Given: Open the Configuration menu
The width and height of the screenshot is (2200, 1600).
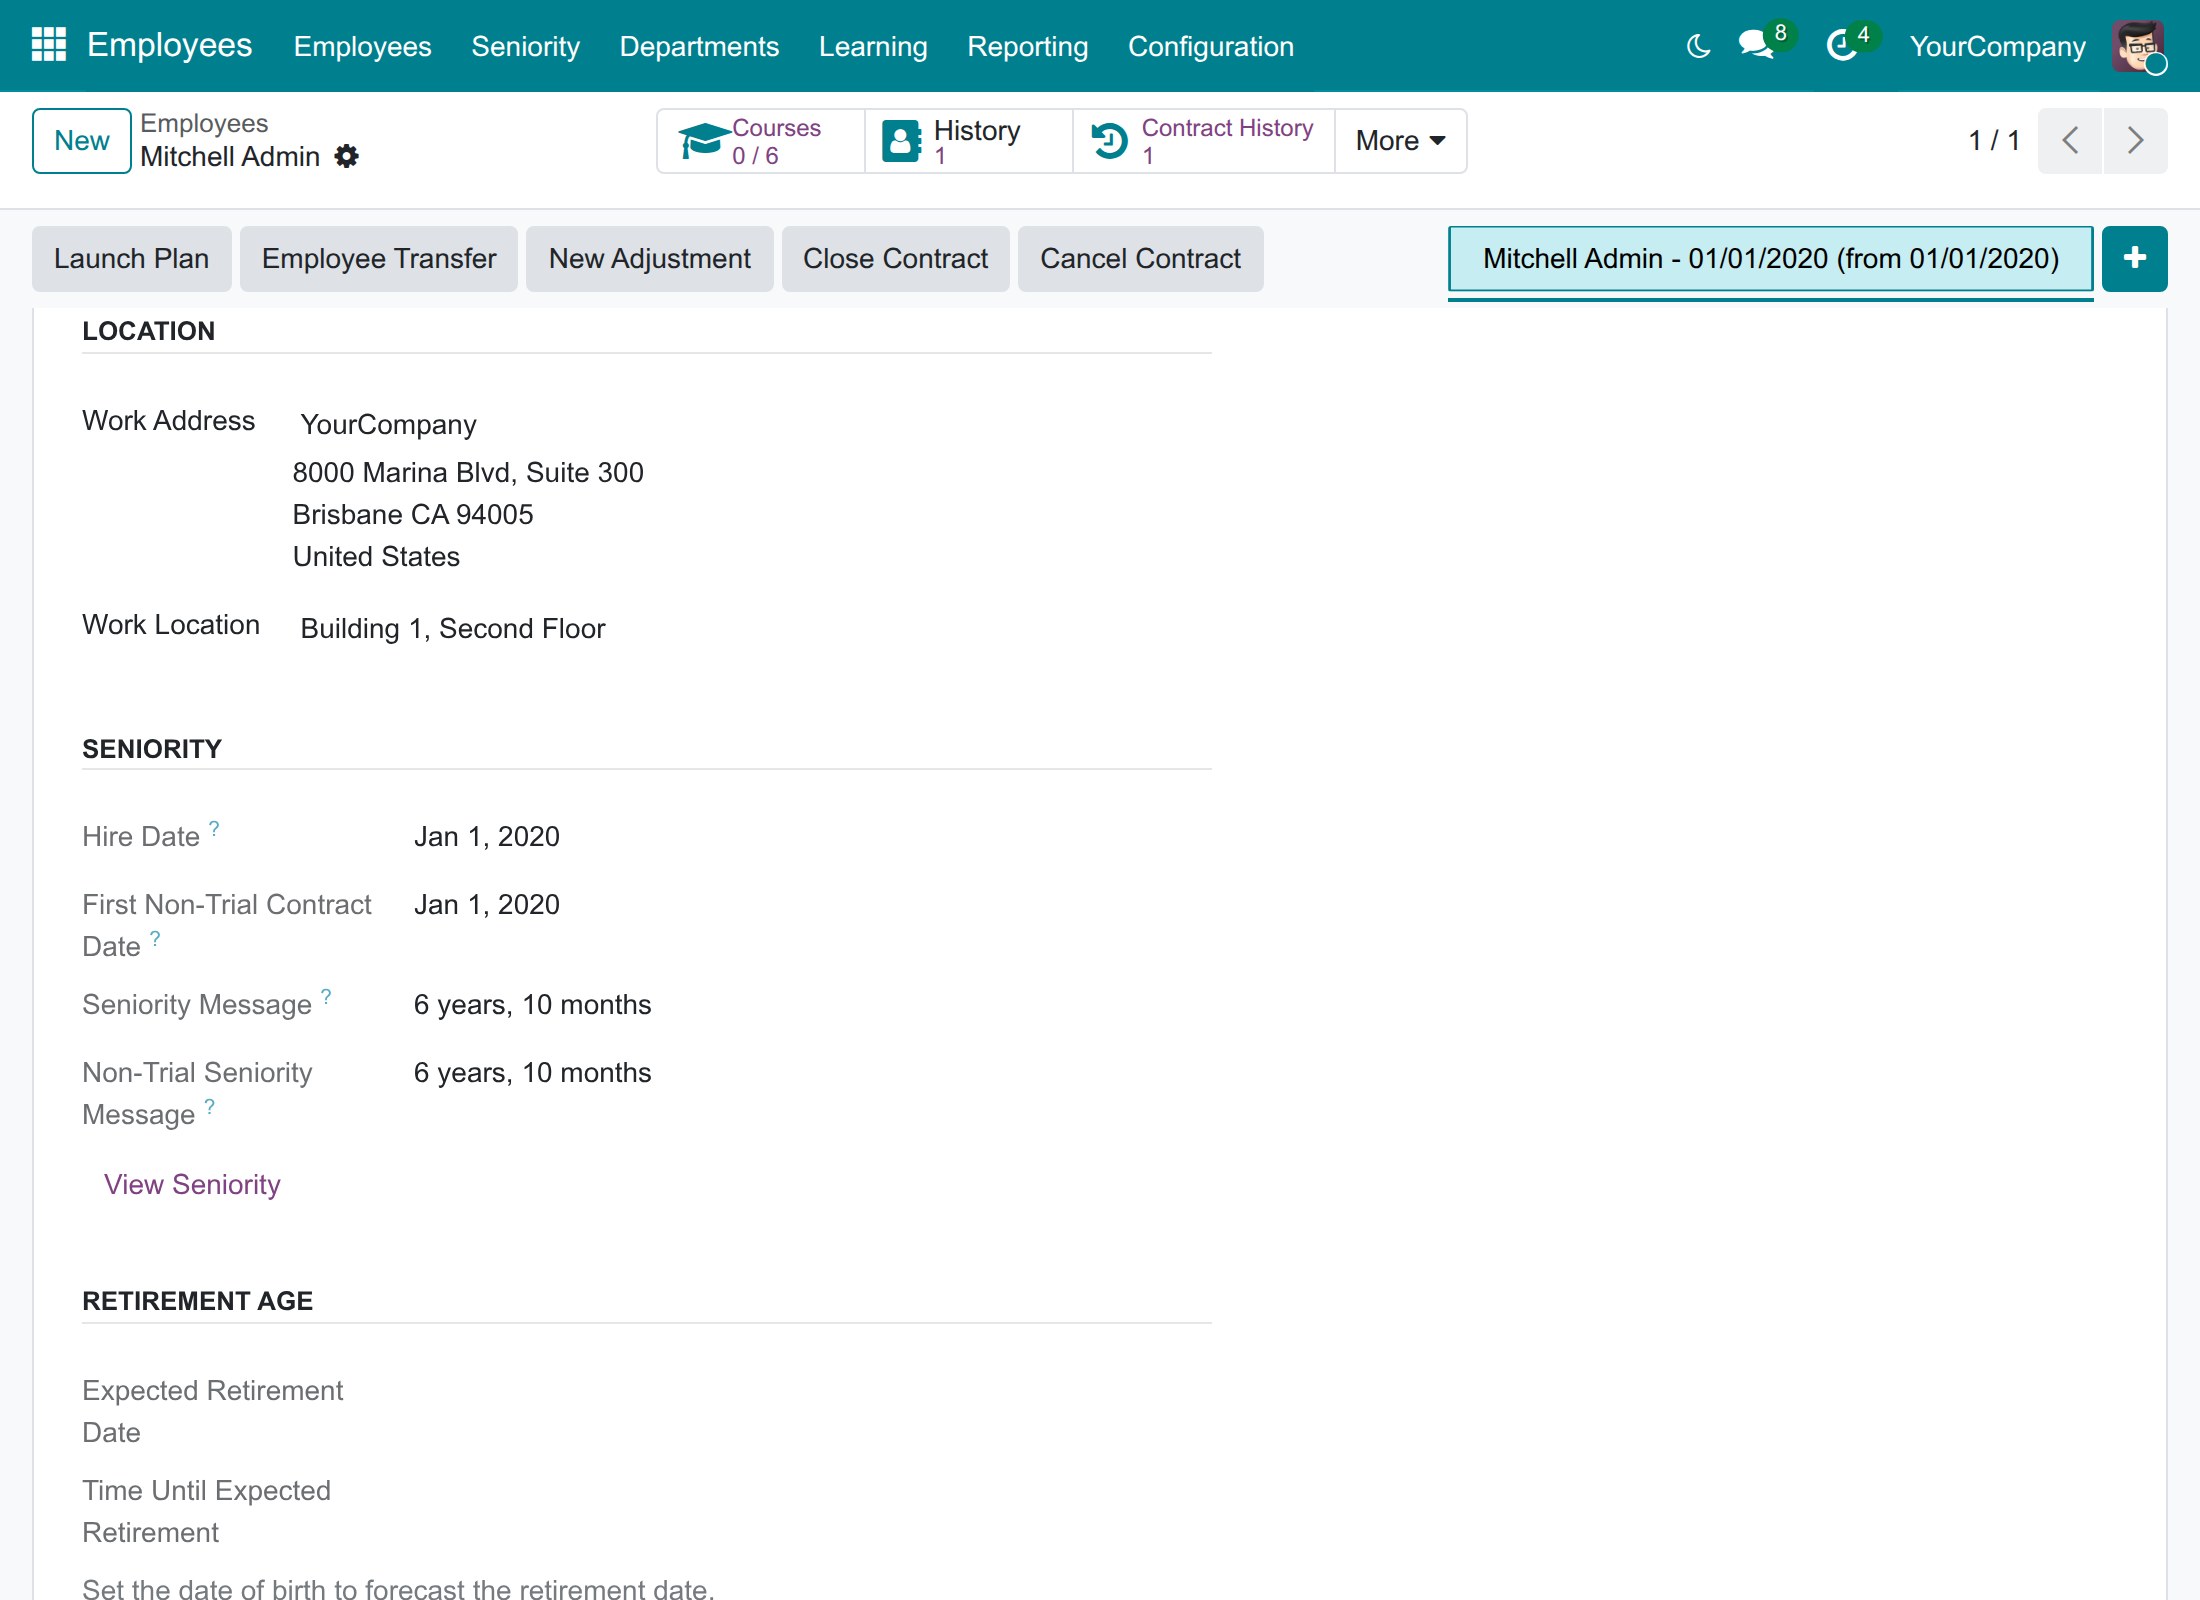Looking at the screenshot, I should (1210, 46).
